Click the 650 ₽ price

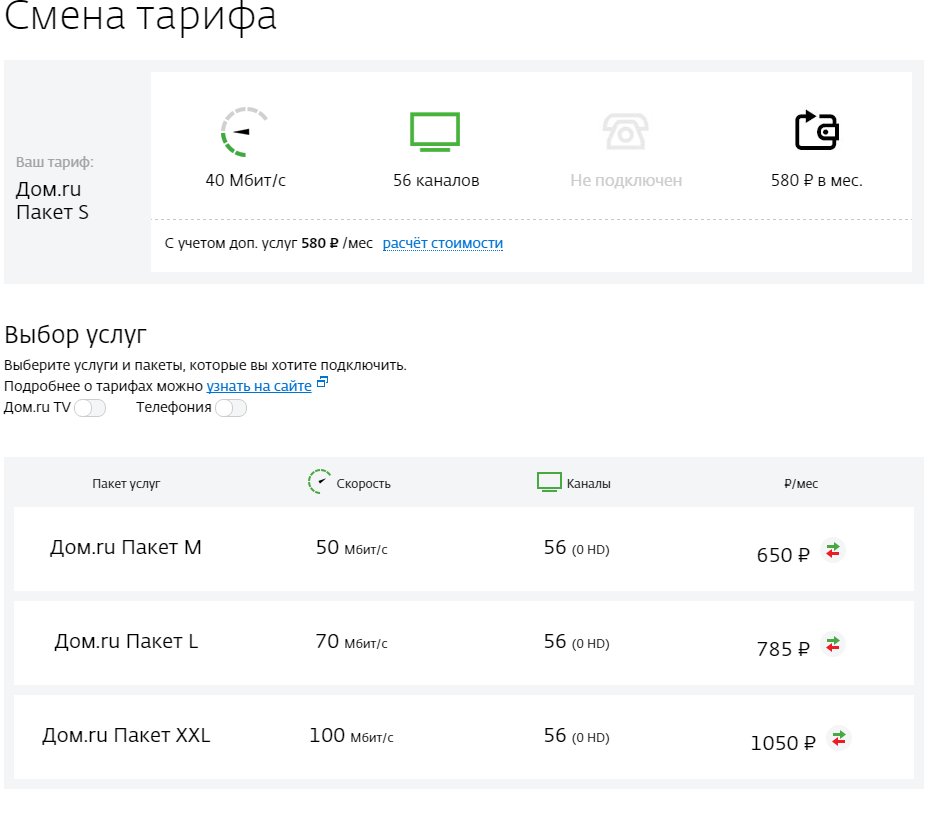[x=783, y=555]
